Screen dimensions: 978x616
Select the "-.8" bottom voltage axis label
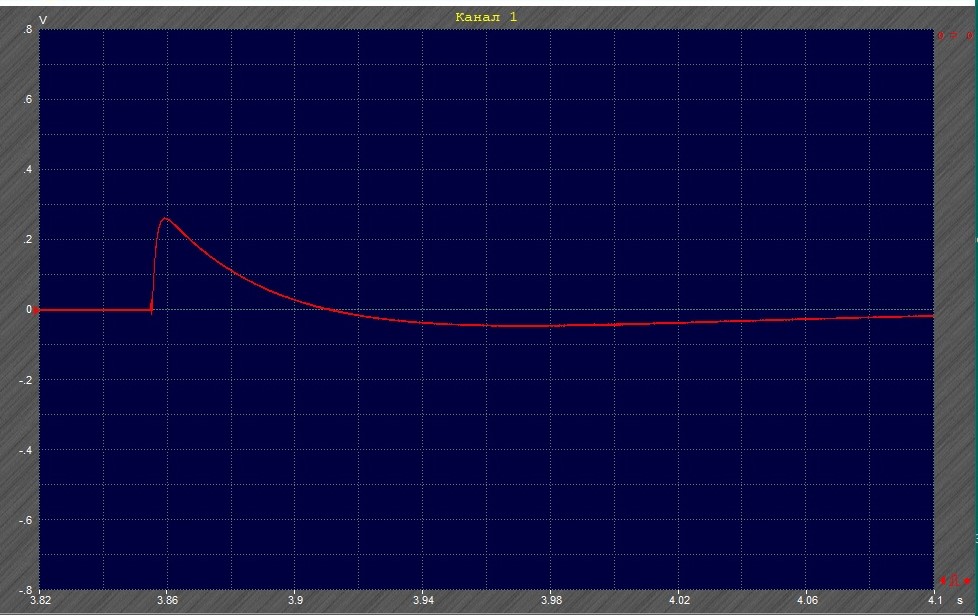26,590
